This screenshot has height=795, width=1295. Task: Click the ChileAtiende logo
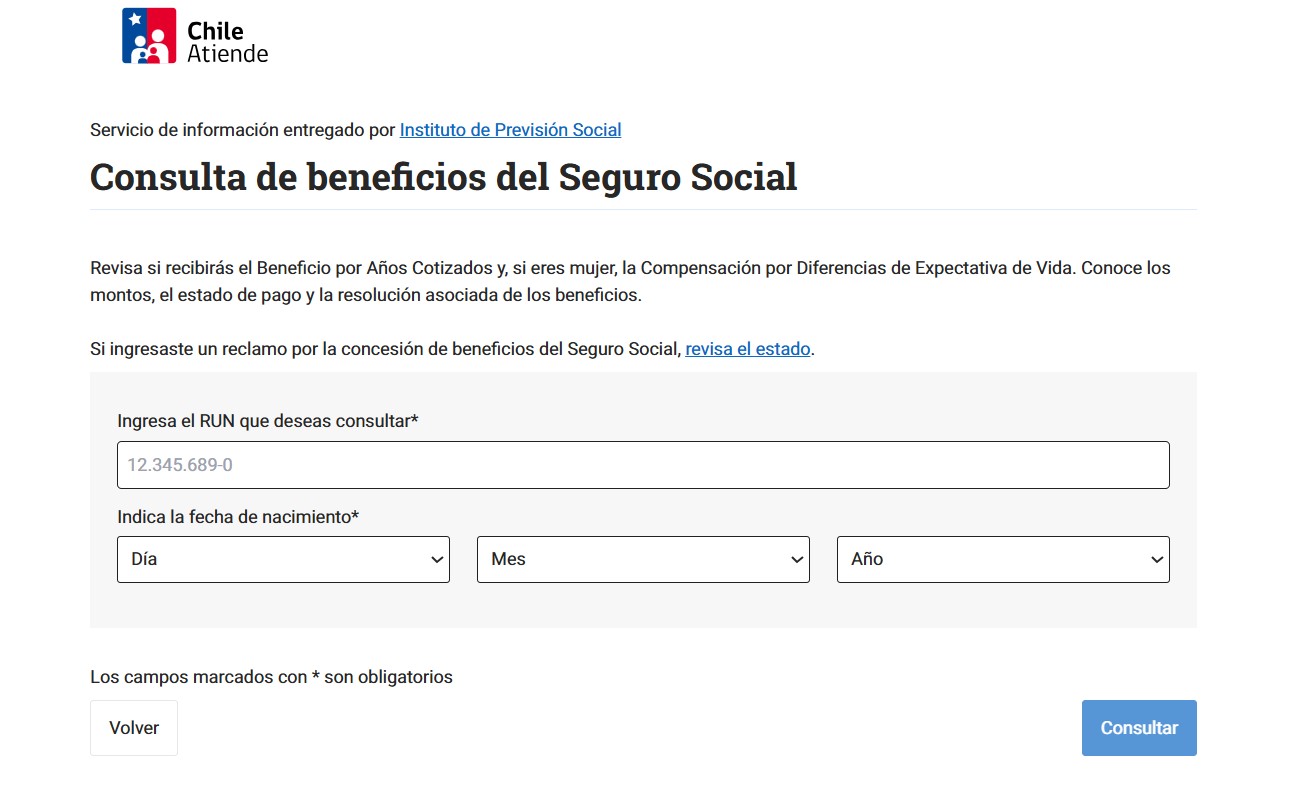[193, 38]
